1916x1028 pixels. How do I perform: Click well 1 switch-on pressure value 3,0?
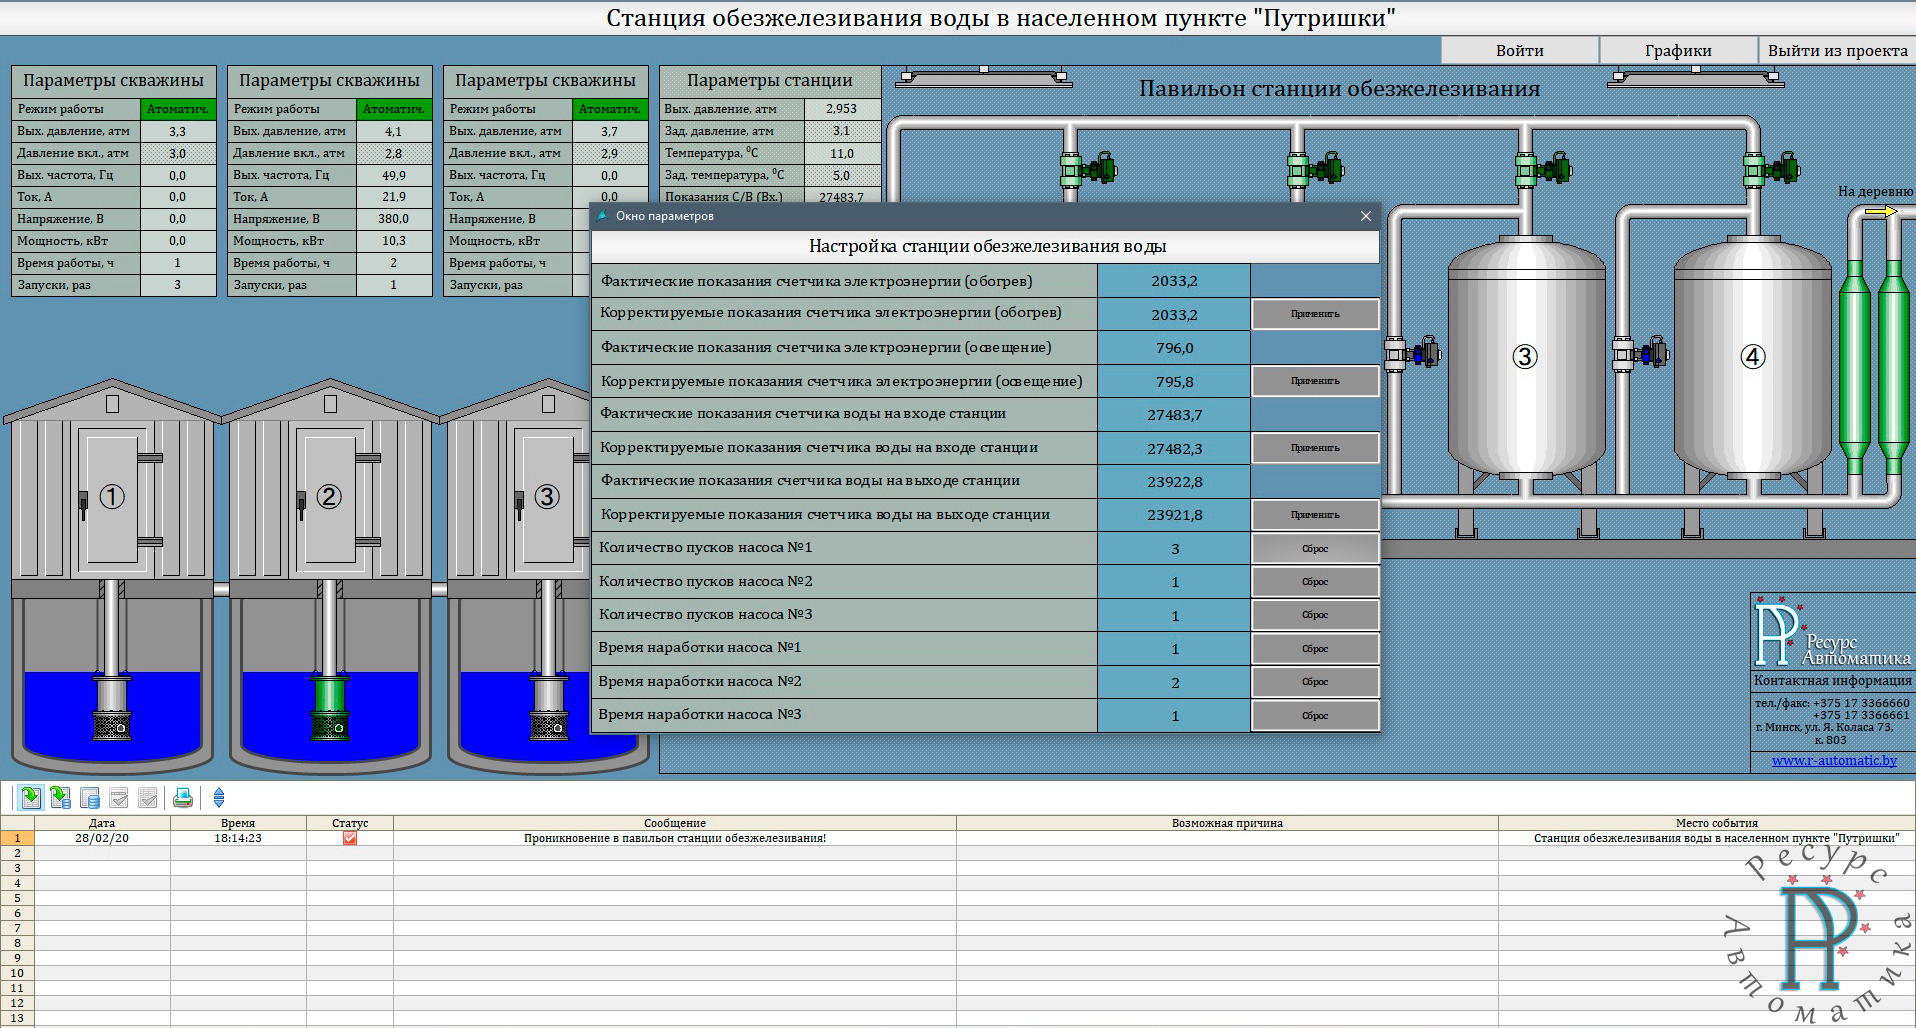178,153
